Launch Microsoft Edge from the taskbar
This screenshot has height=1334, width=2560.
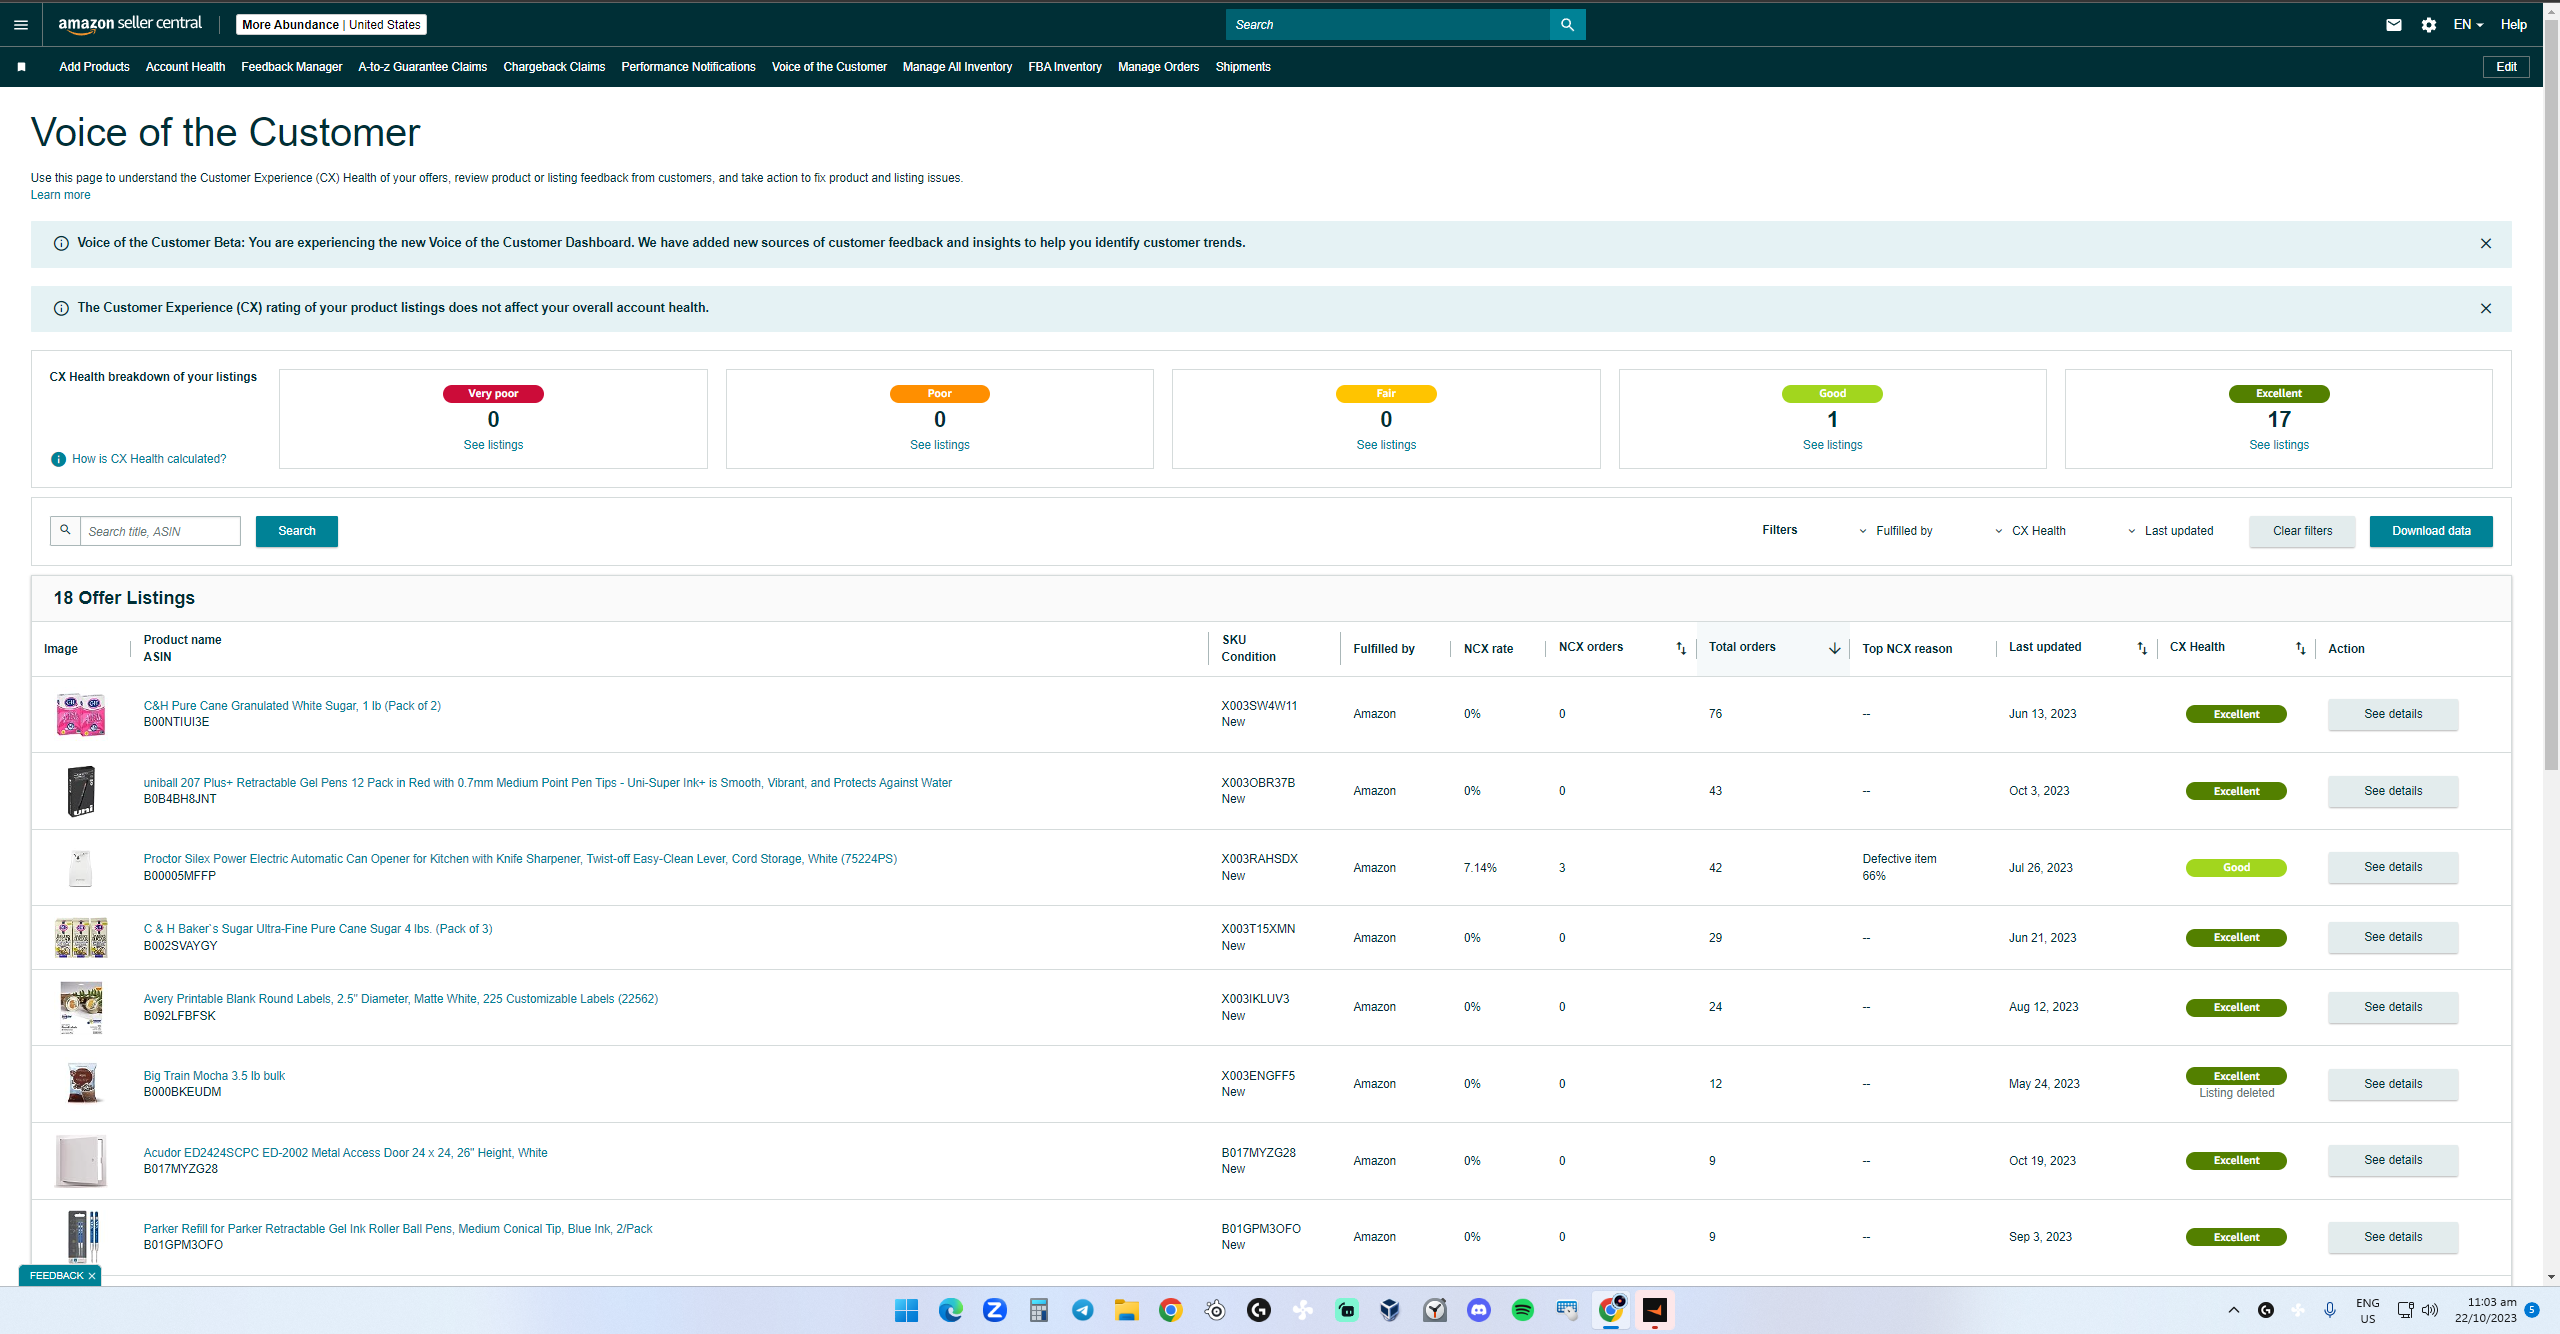tap(950, 1310)
